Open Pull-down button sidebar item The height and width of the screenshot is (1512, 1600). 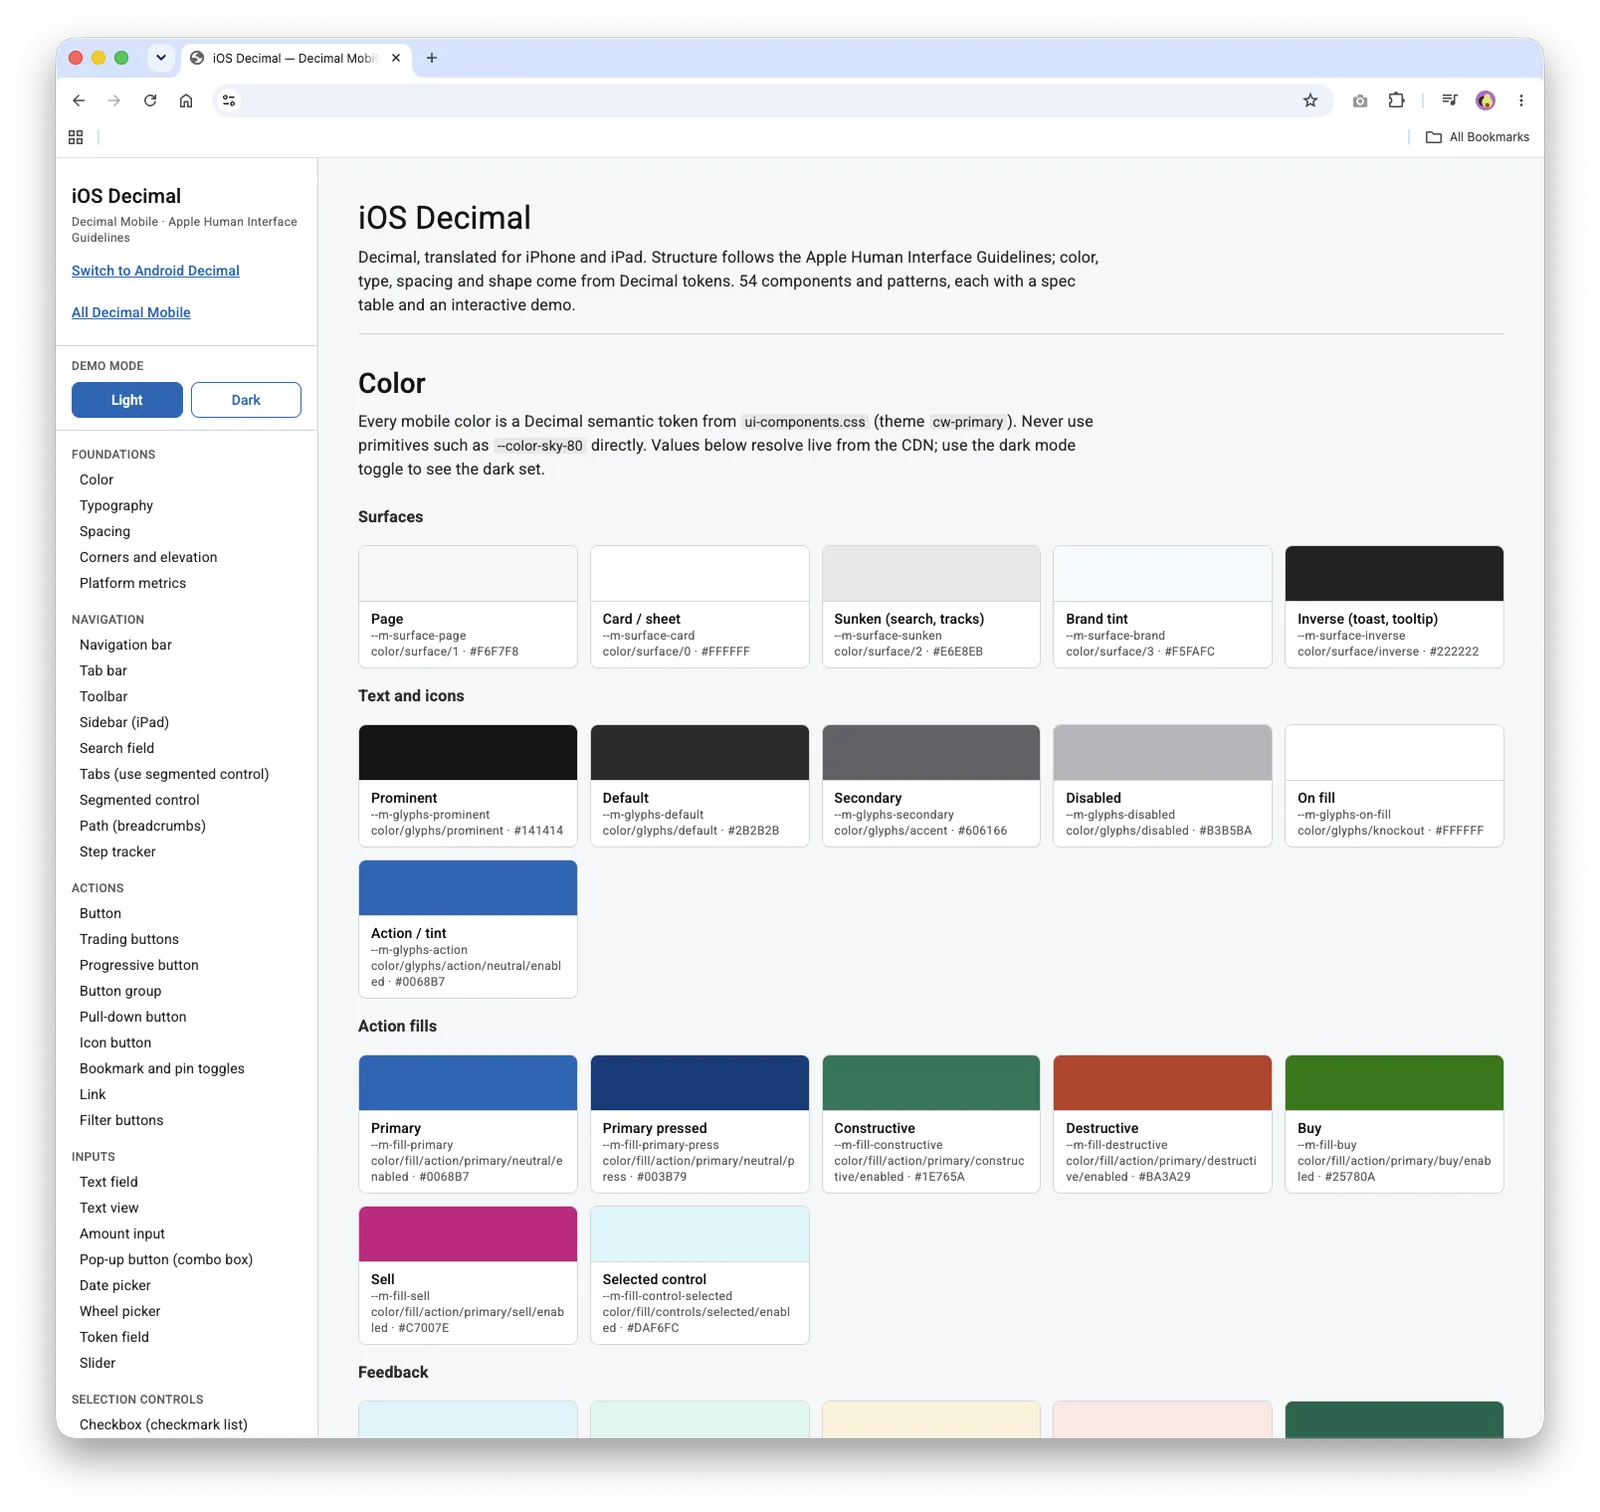[x=133, y=1017]
